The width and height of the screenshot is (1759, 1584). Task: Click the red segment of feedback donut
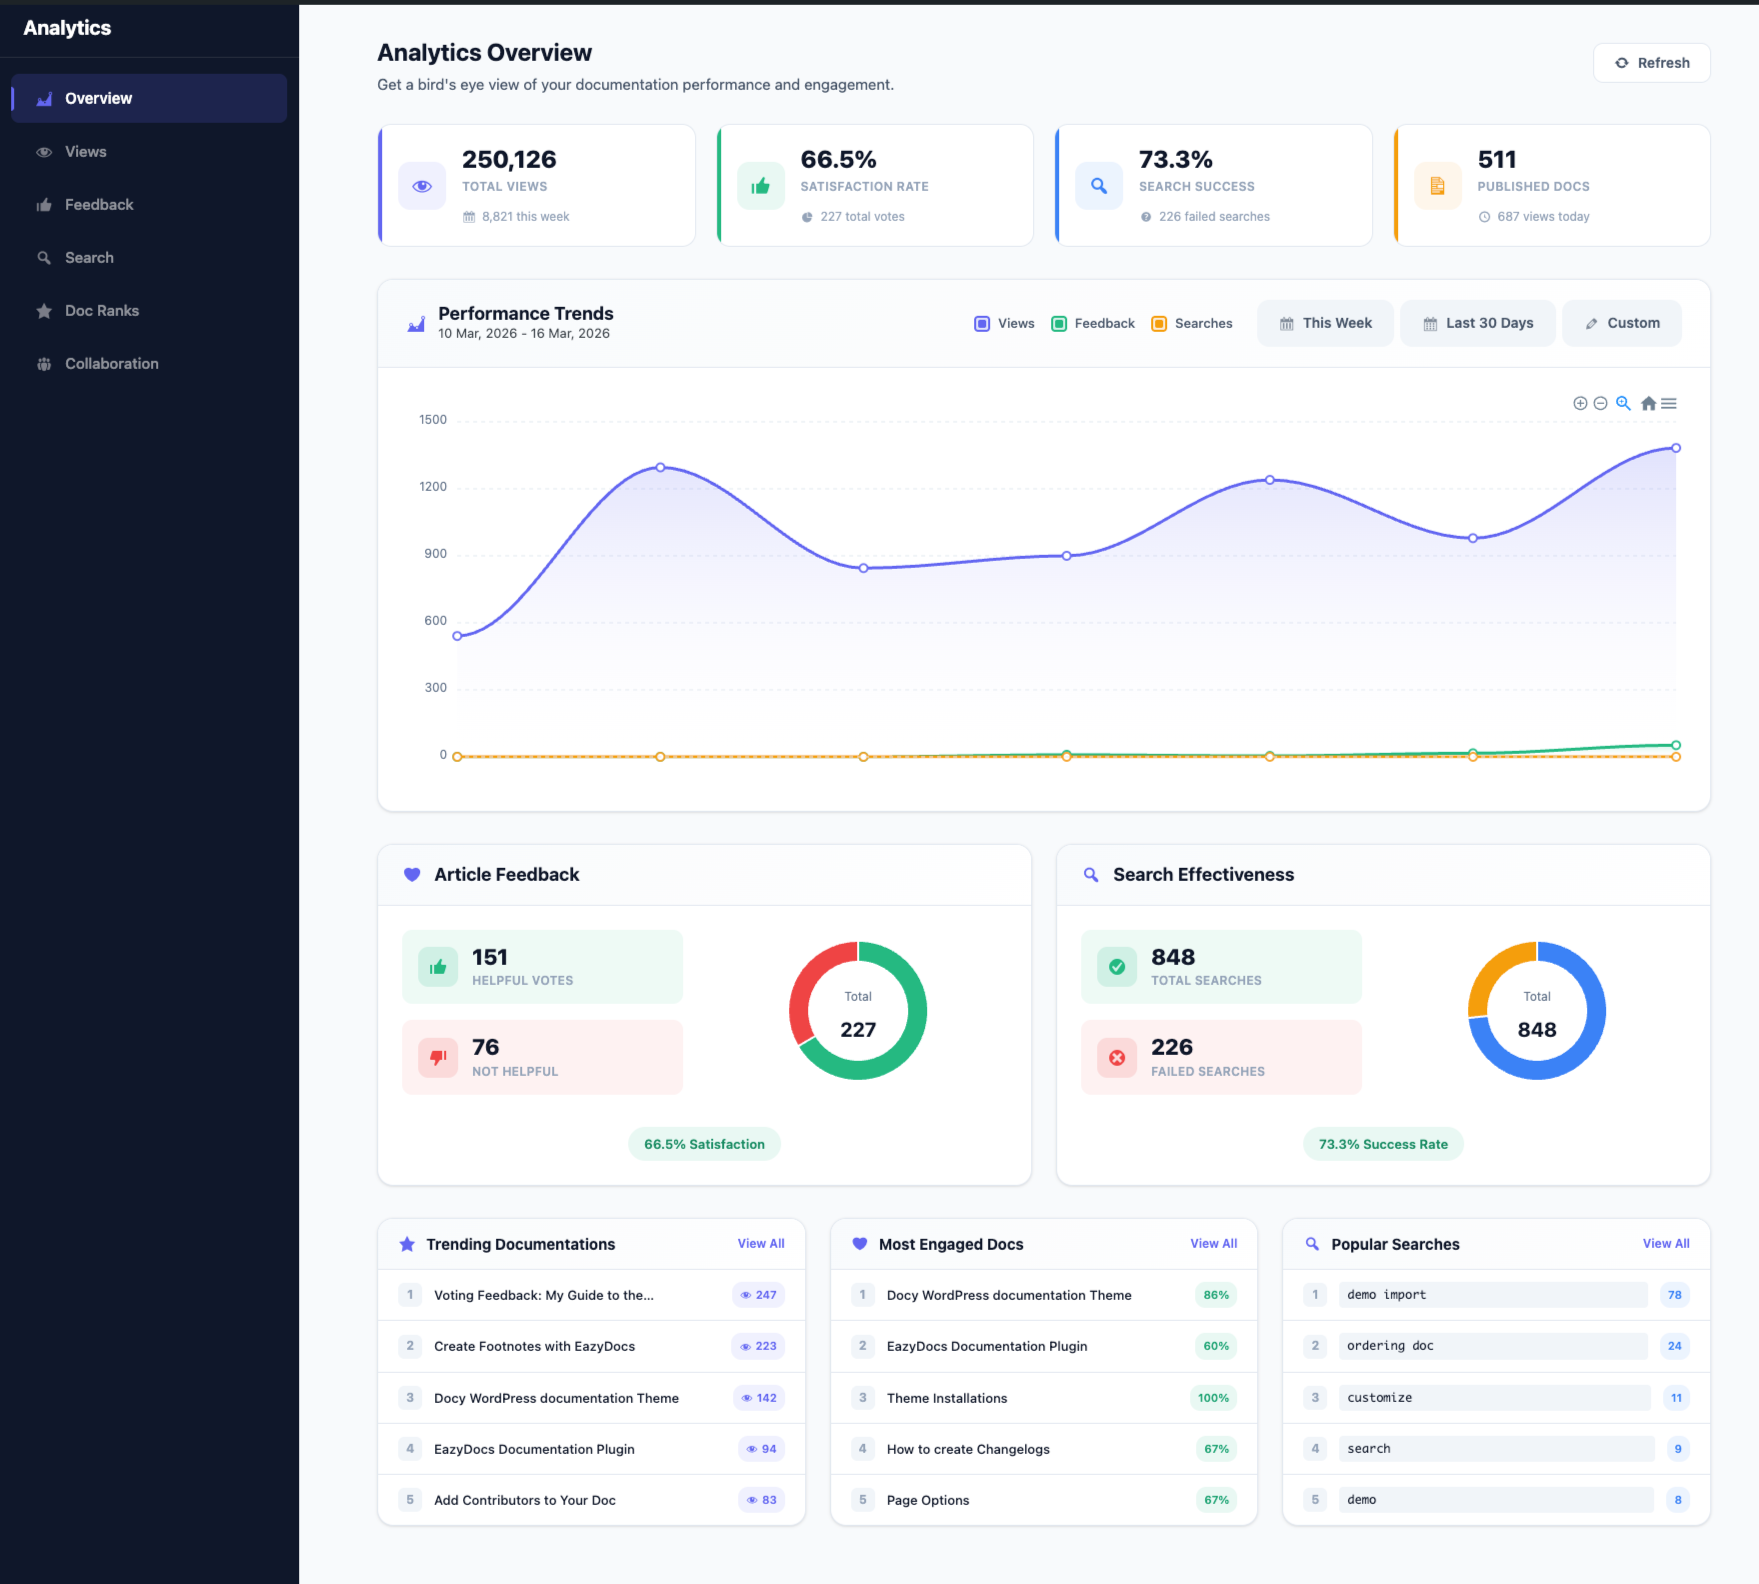(808, 984)
